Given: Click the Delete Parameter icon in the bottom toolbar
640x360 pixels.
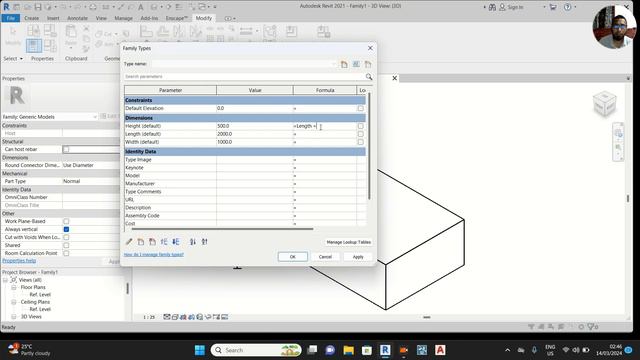Looking at the screenshot, I should tap(152, 242).
